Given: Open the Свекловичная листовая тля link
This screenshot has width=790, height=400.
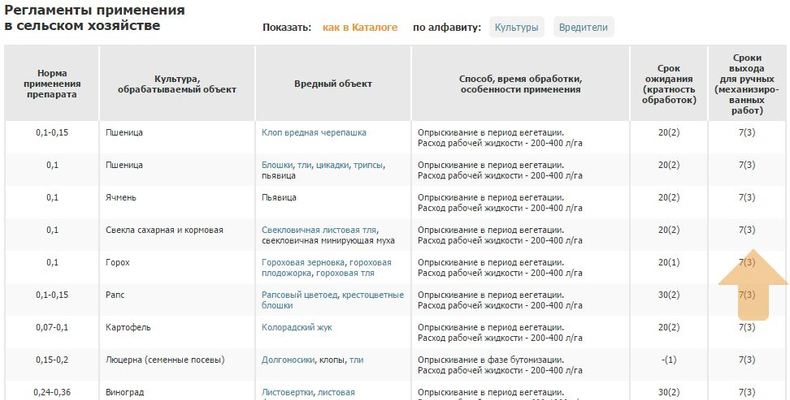Looking at the screenshot, I should pos(319,230).
